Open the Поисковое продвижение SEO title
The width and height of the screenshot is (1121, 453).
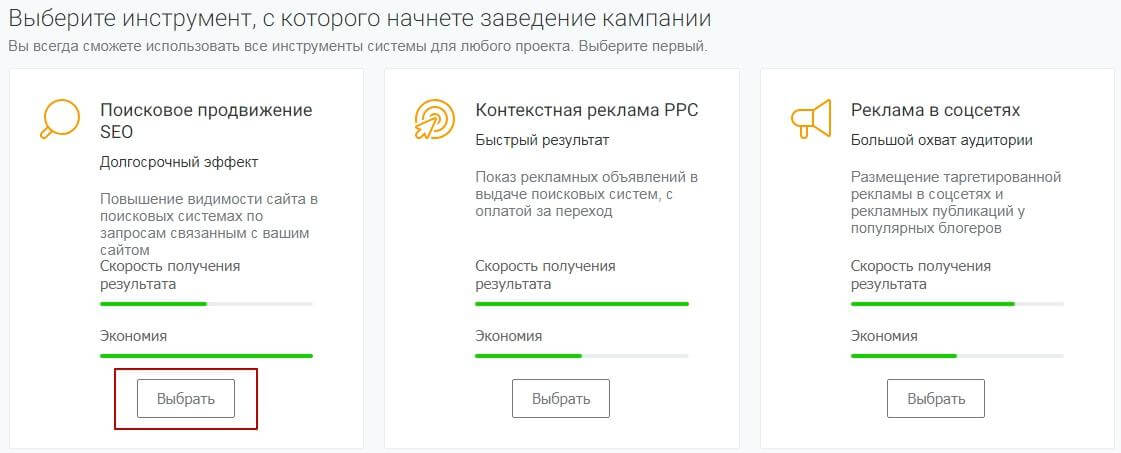[206, 120]
